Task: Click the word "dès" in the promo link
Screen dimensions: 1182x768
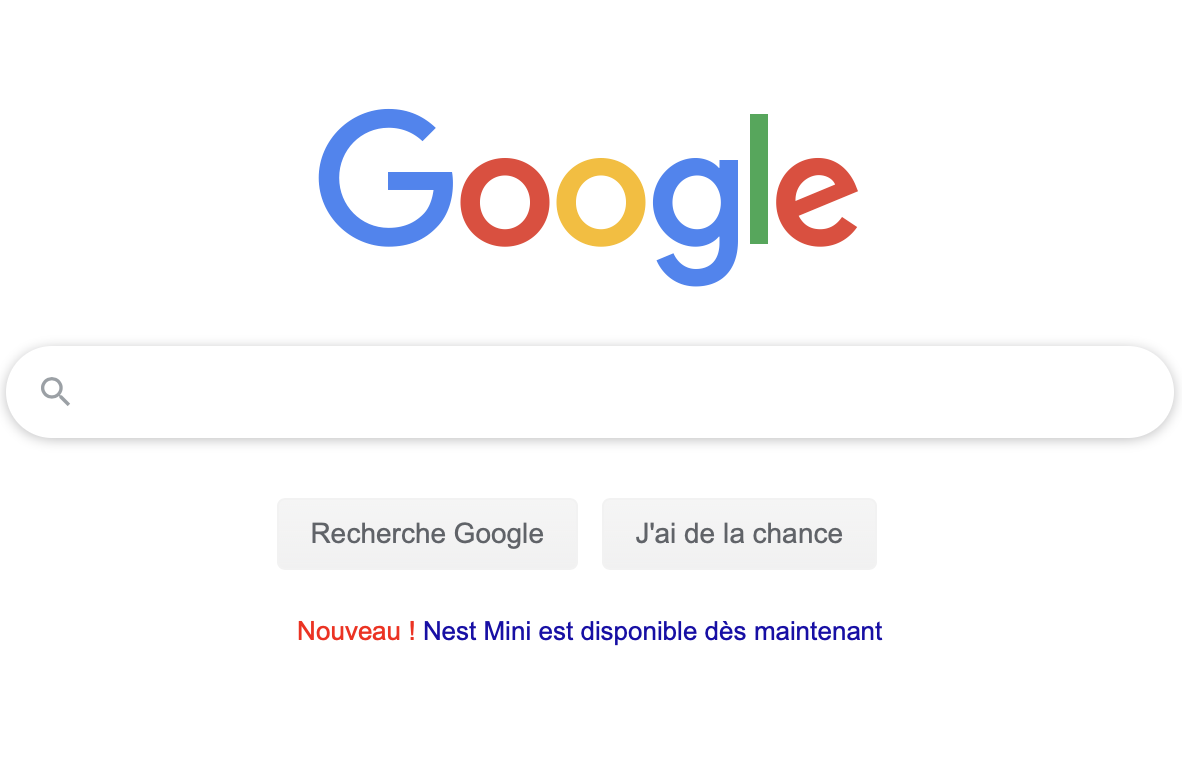Action: coord(724,632)
